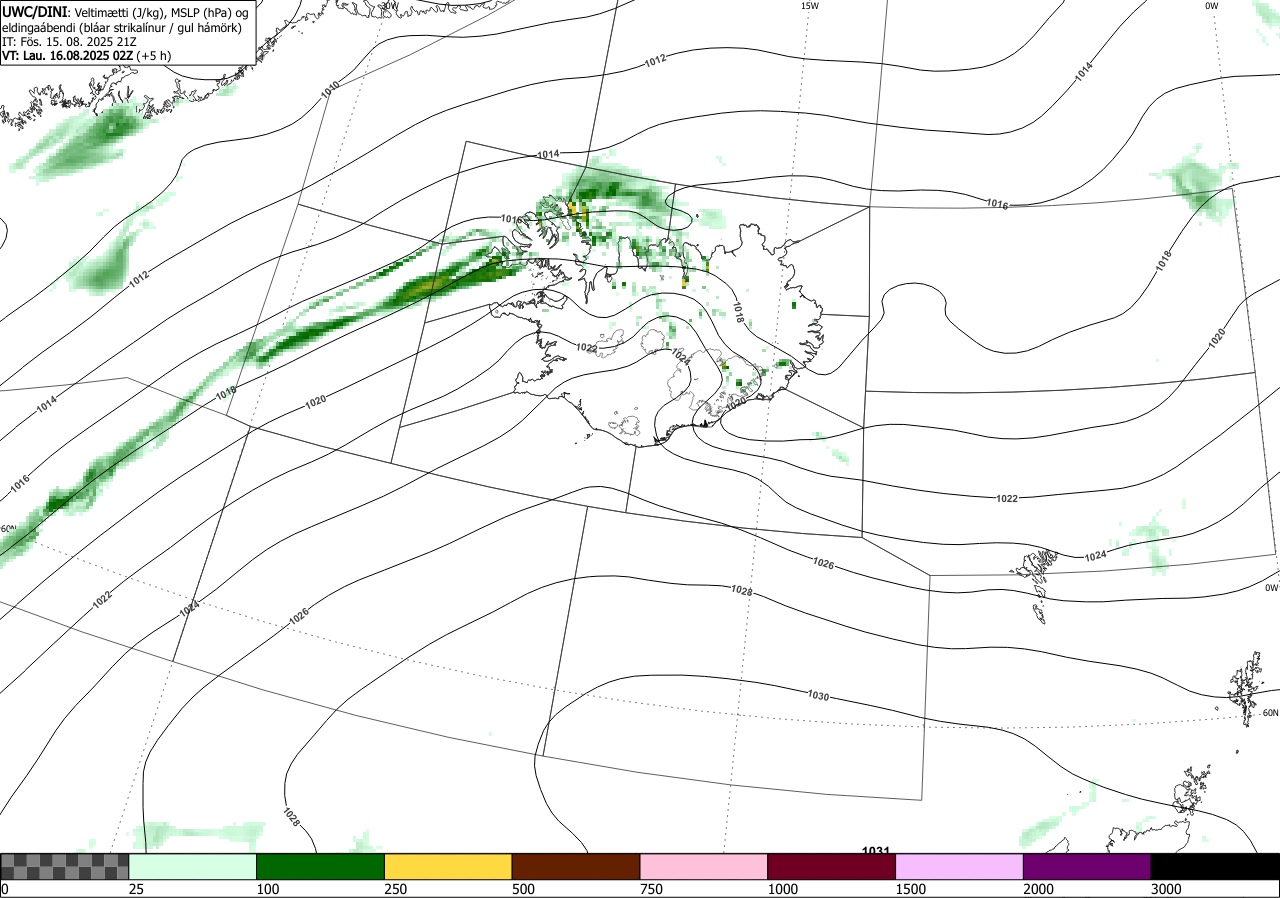Click the "VT: Lau. 16.08.2025 02Z (+5 h)" line
The image size is (1280, 898).
click(x=86, y=56)
